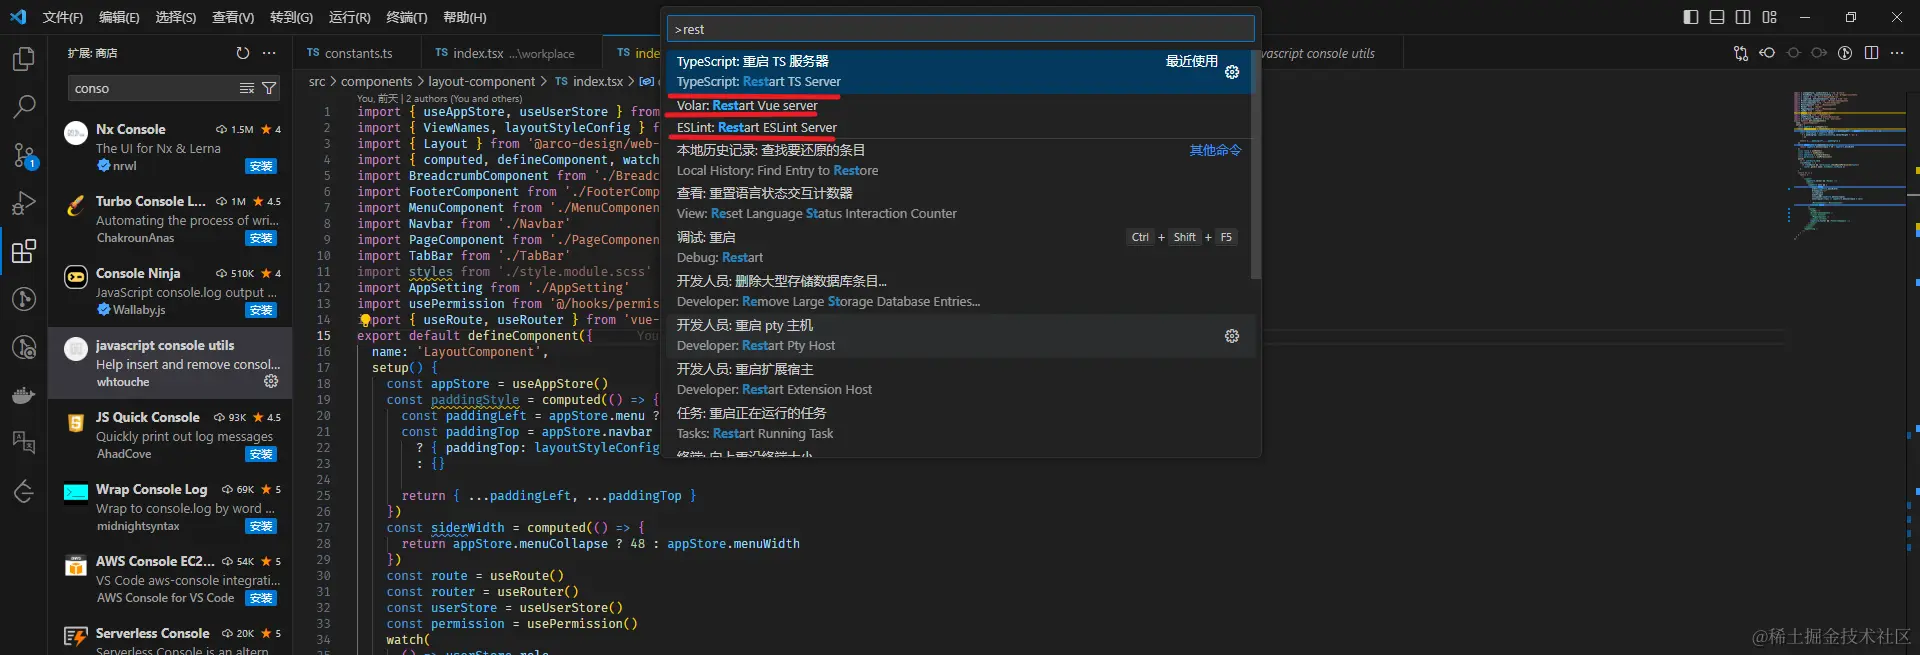Open the Docker view in activity bar

(24, 395)
